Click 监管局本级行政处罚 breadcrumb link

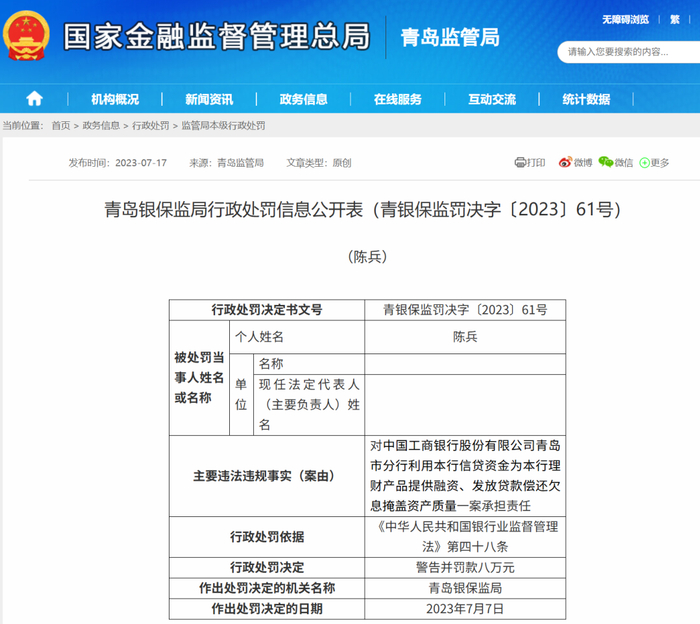[223, 126]
